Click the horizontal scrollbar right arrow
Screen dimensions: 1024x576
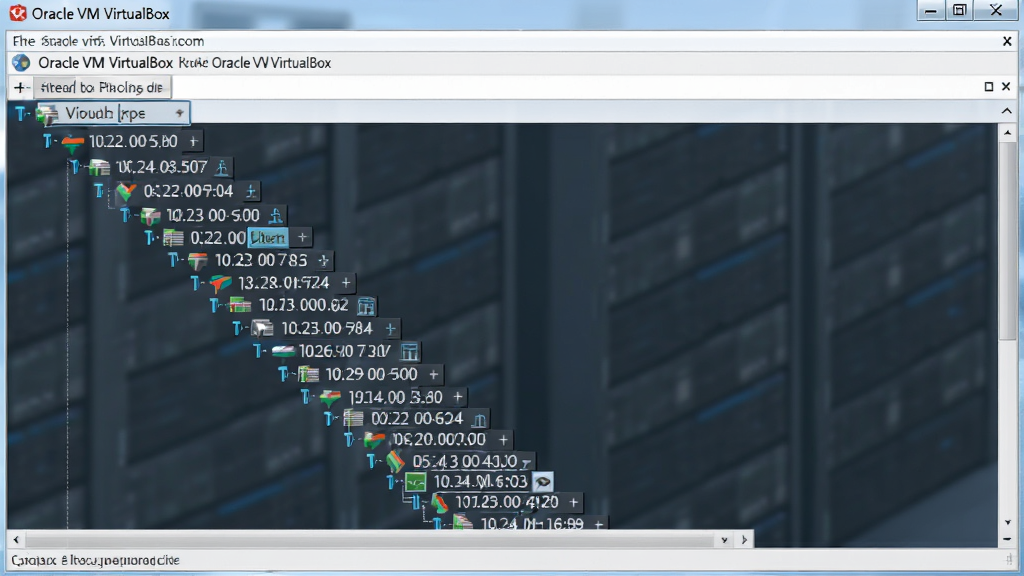point(744,539)
